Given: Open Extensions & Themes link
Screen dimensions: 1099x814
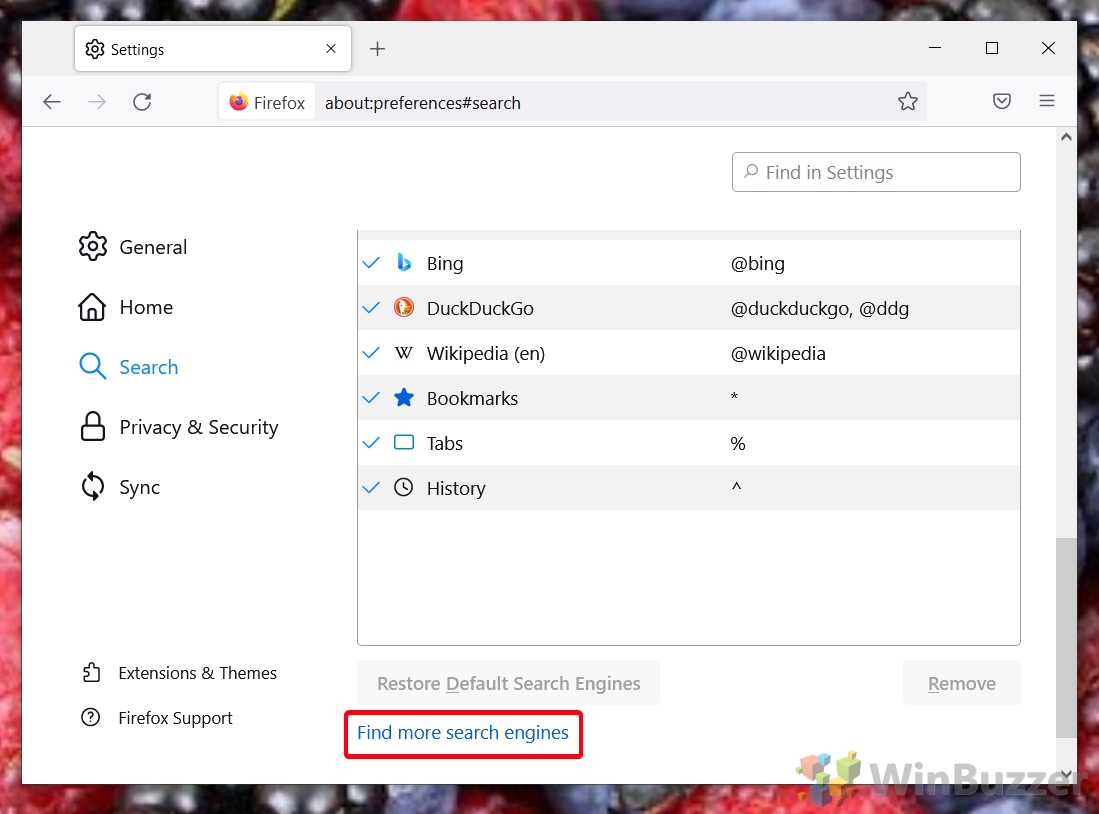Looking at the screenshot, I should (179, 673).
